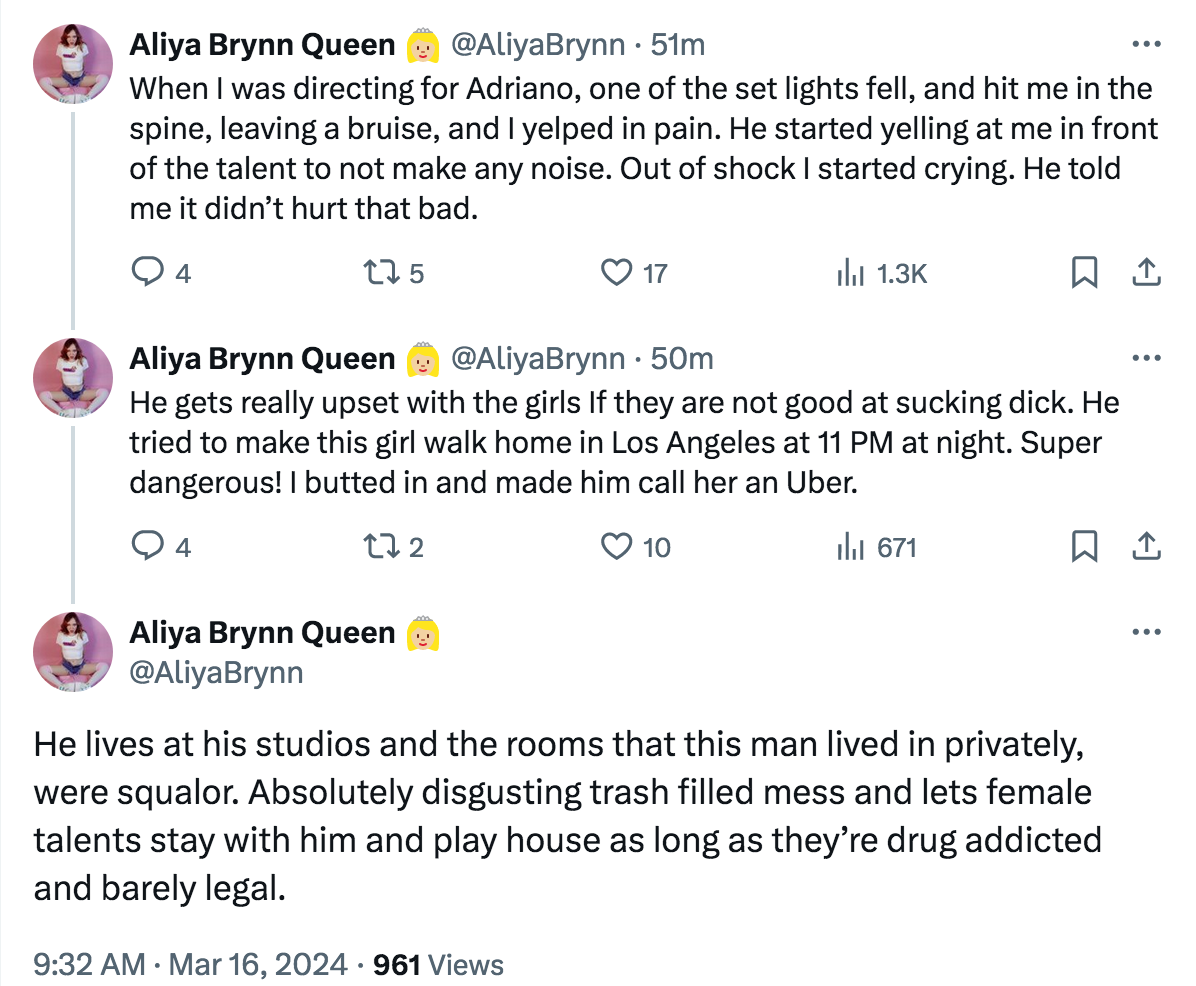1196x986 pixels.
Task: View analytics of tweet with 671 views
Action: point(850,546)
